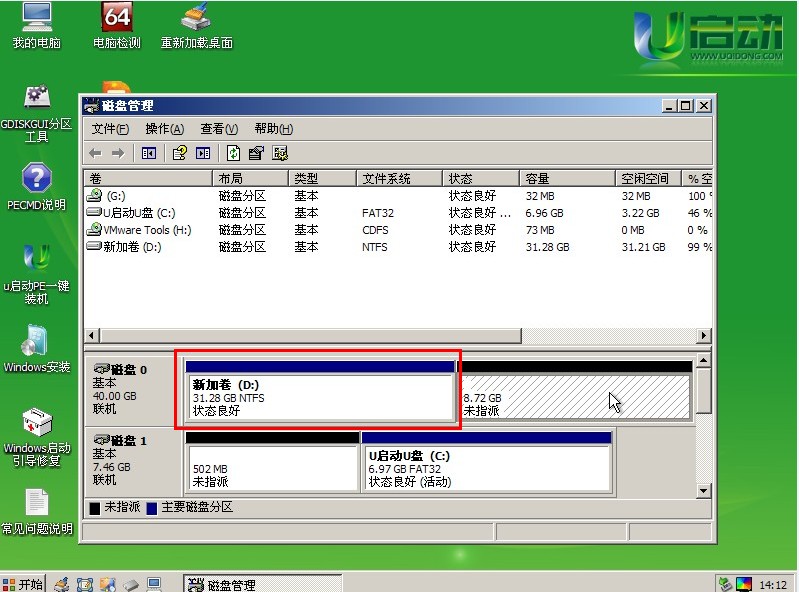
Task: Click the network tray icon
Action: point(725,584)
